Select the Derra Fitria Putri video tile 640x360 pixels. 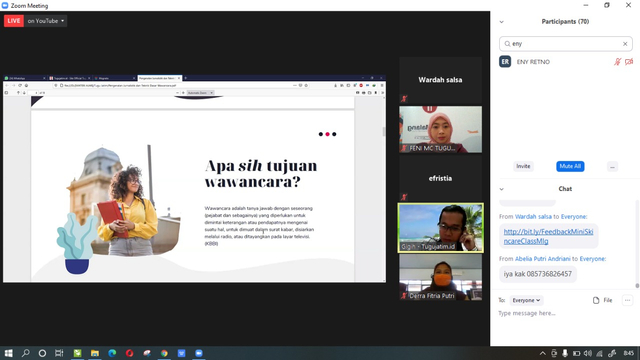[x=440, y=277]
